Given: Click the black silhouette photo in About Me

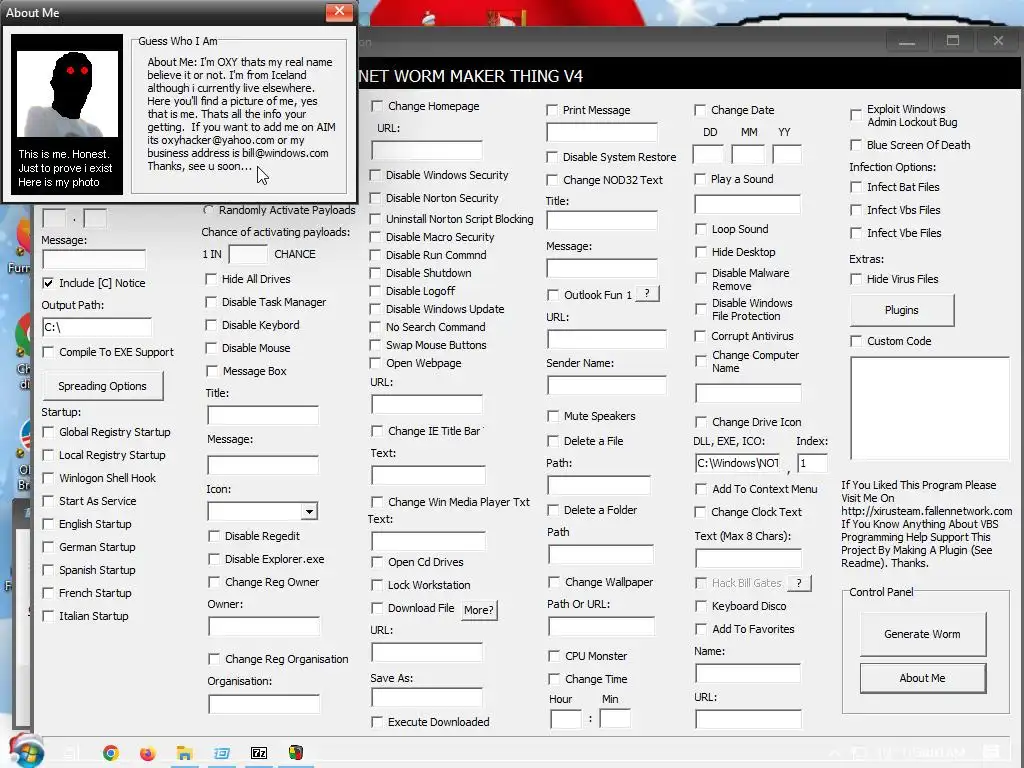Looking at the screenshot, I should coord(67,93).
